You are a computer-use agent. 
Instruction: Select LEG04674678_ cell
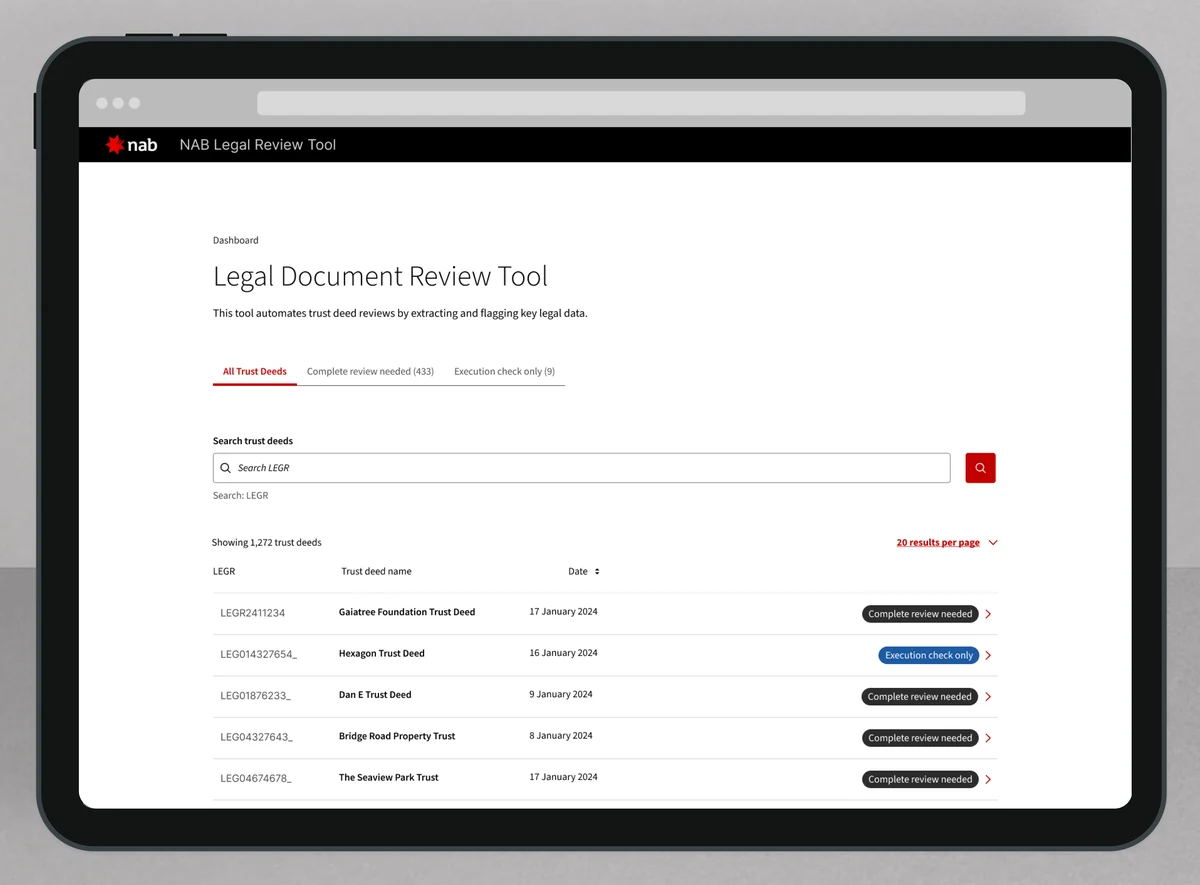[x=256, y=778]
